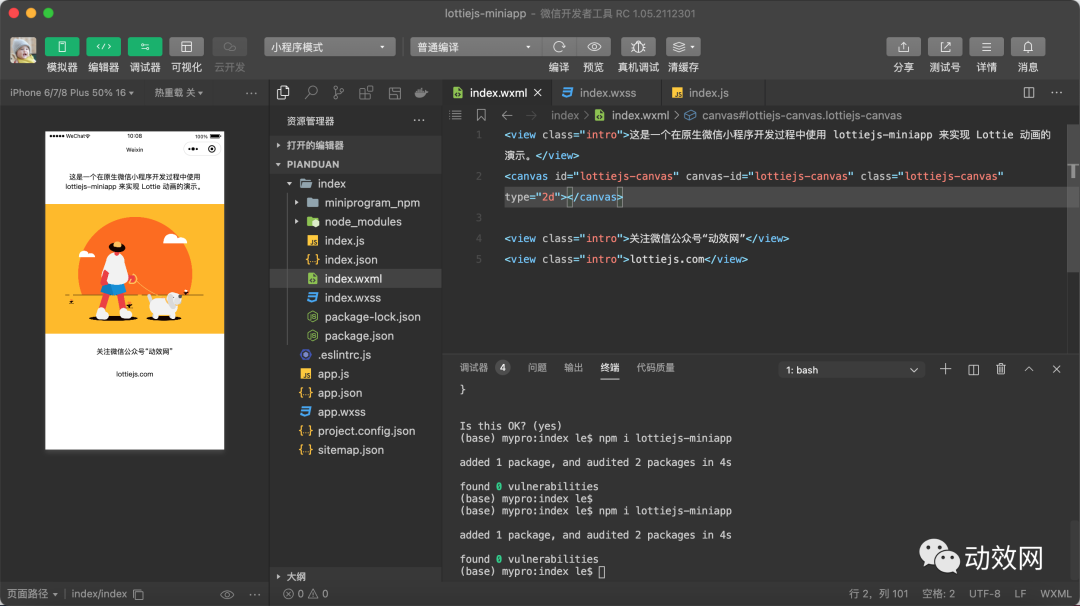Open the editor more actions ellipsis
Image resolution: width=1080 pixels, height=606 pixels.
pyautogui.click(x=1057, y=92)
